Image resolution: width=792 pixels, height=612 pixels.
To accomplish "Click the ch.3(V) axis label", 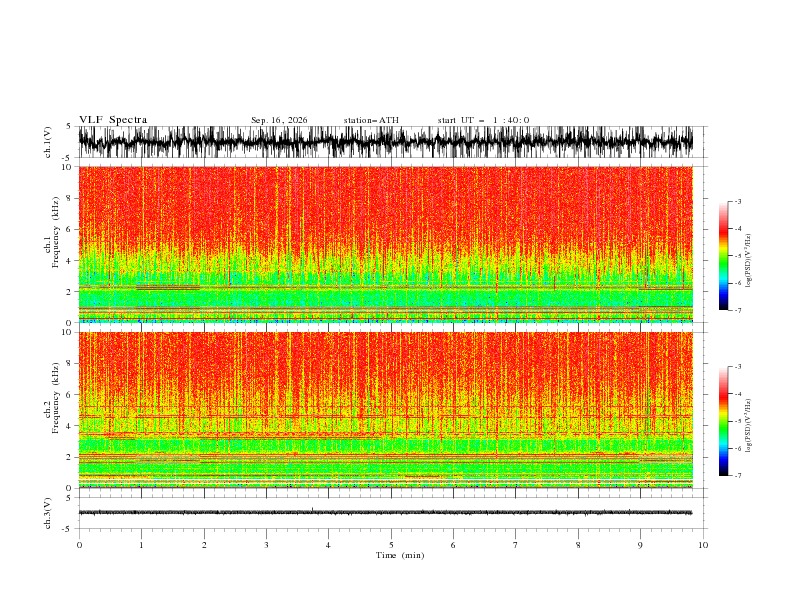I will pyautogui.click(x=48, y=513).
